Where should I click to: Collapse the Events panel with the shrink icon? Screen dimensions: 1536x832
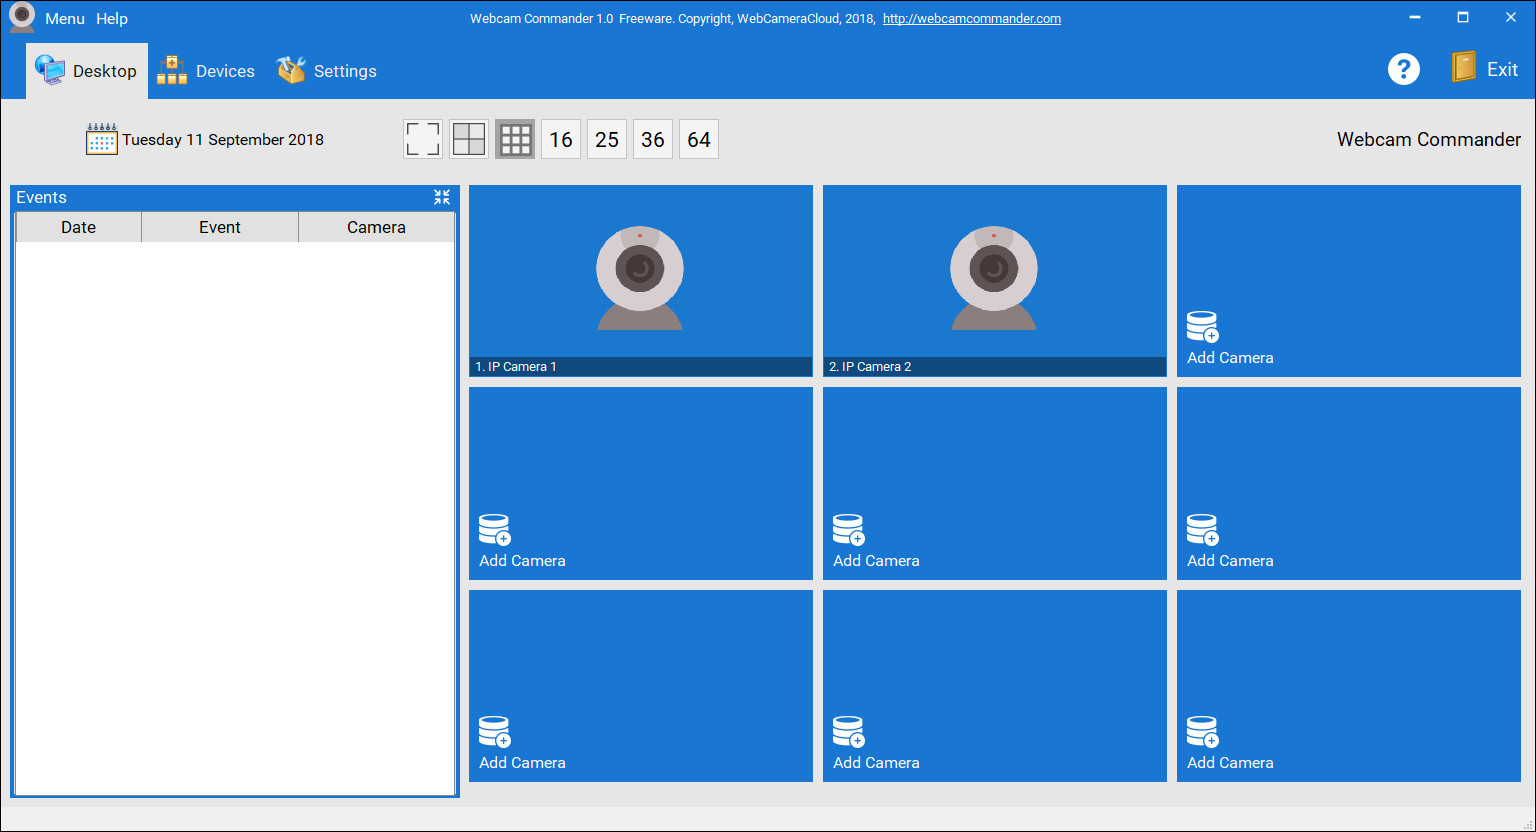tap(442, 197)
